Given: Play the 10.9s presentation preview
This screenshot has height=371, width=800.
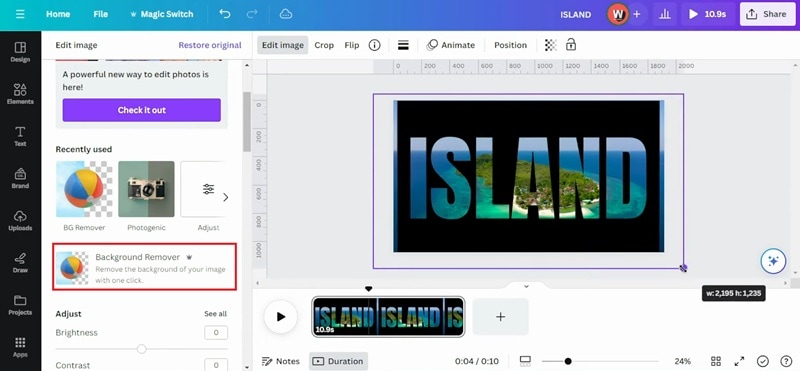Looking at the screenshot, I should coord(708,14).
